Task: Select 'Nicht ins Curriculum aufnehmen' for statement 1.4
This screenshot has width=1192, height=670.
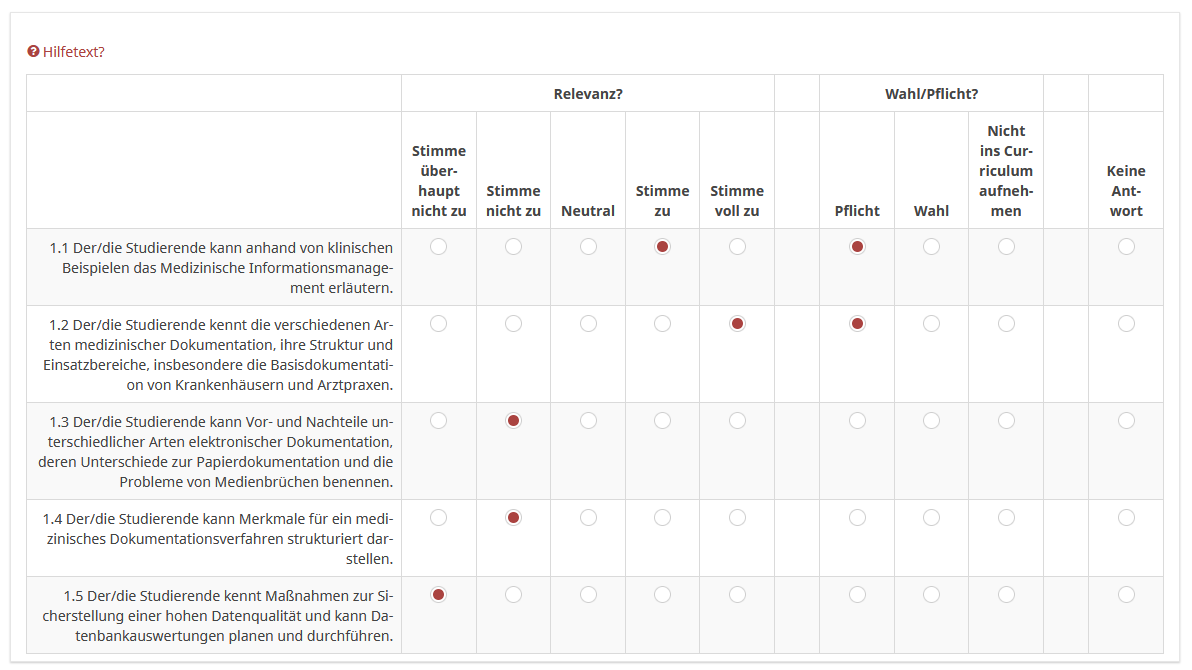Action: [1006, 518]
